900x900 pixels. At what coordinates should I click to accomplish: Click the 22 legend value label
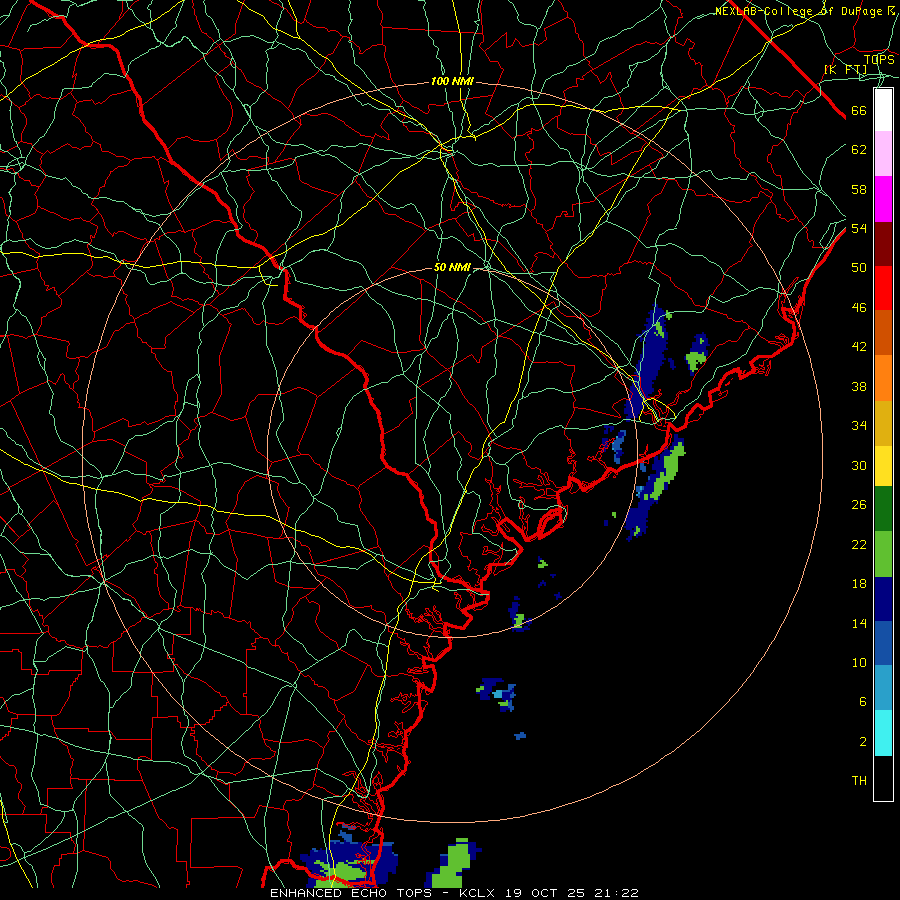coord(859,545)
